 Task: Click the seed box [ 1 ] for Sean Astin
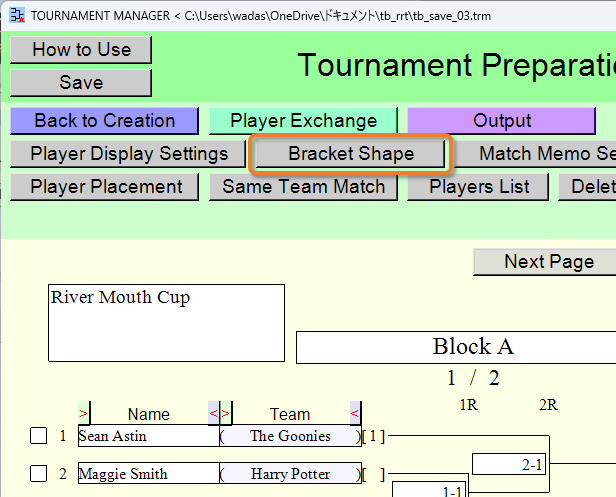373,436
